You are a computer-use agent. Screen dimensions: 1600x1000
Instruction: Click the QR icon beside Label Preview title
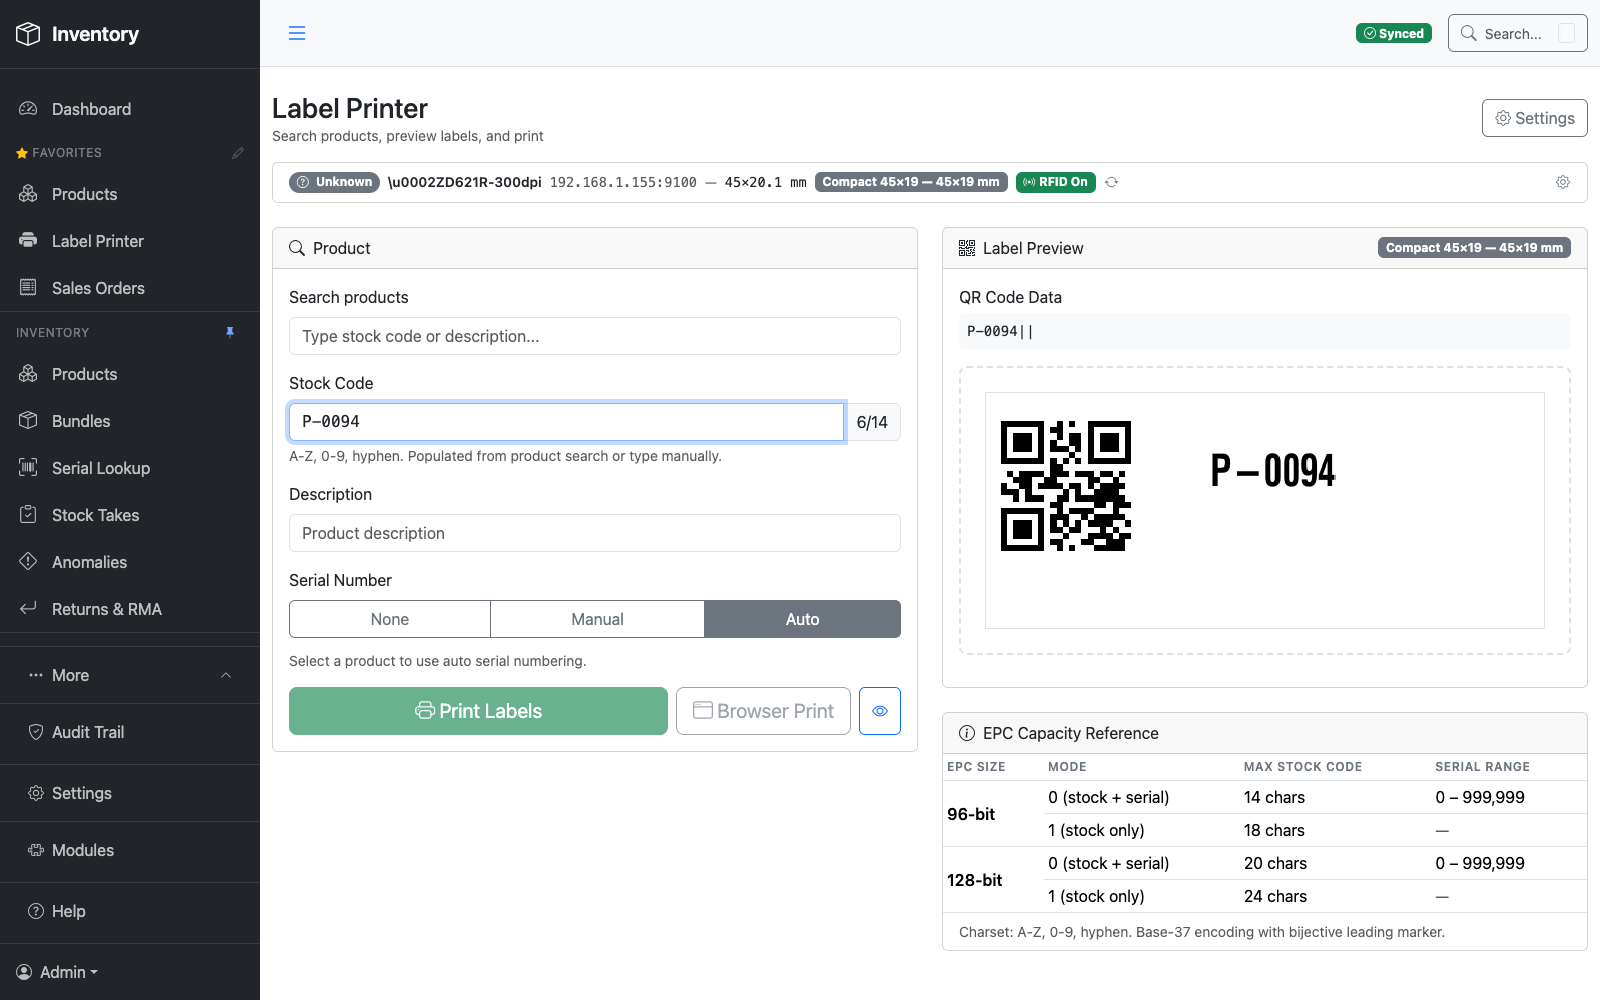click(x=967, y=248)
